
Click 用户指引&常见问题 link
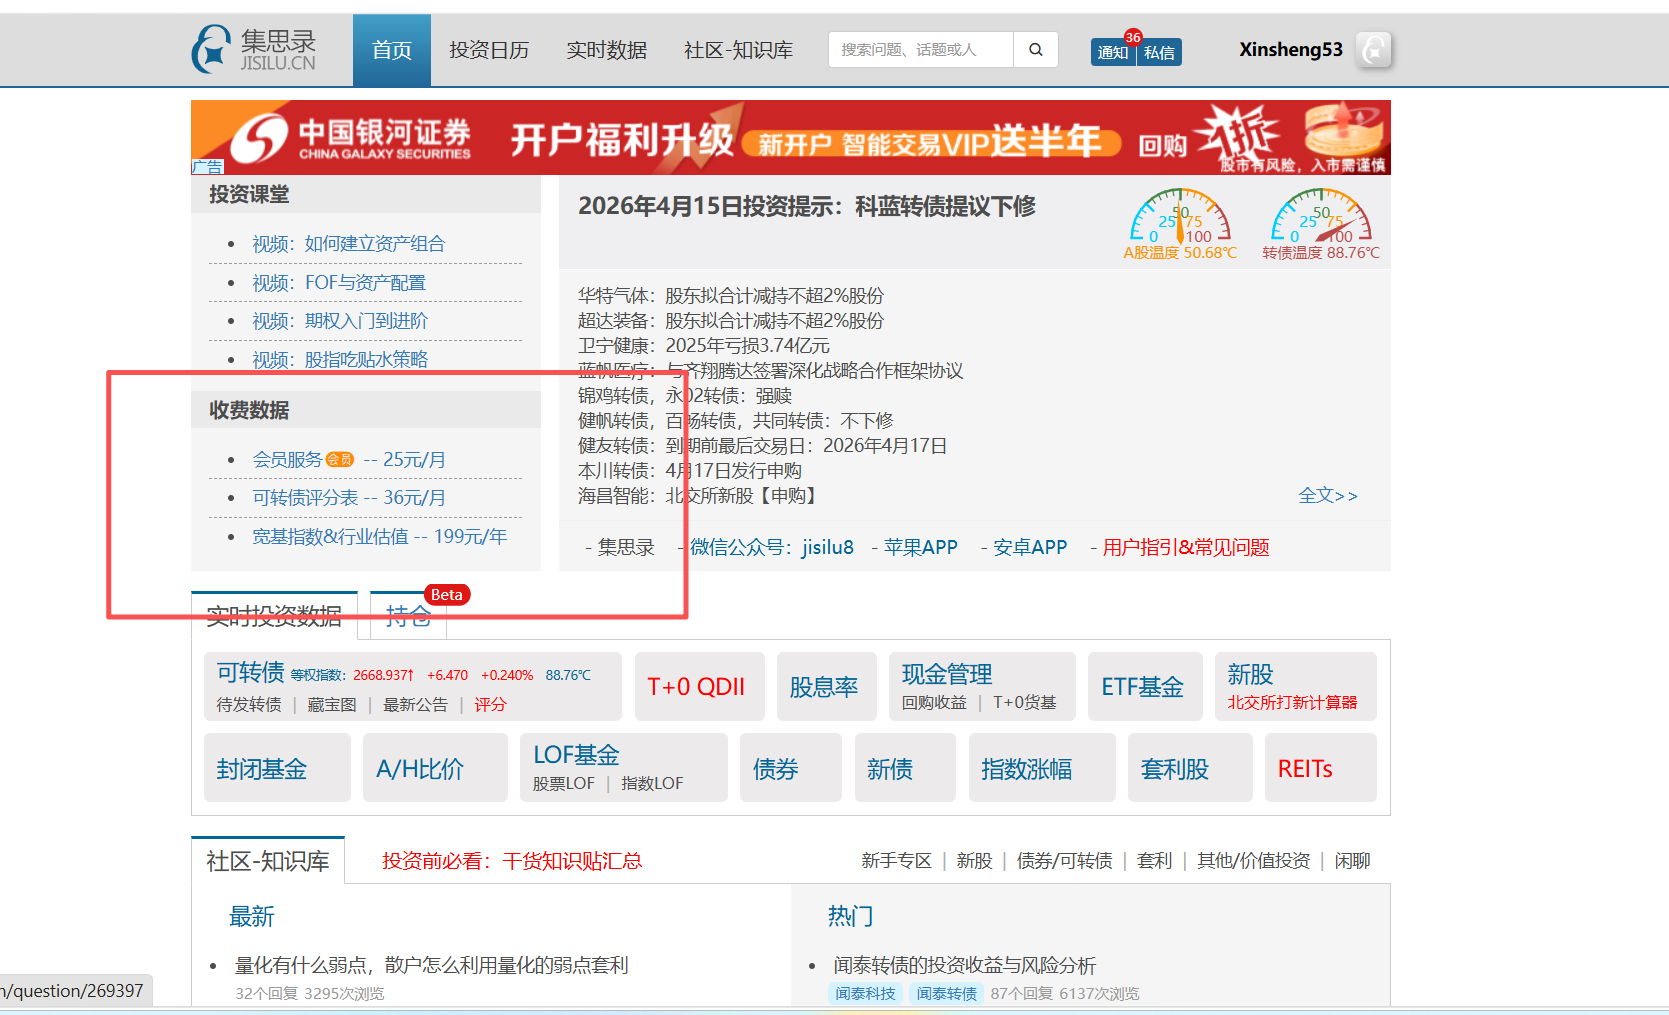point(1185,548)
